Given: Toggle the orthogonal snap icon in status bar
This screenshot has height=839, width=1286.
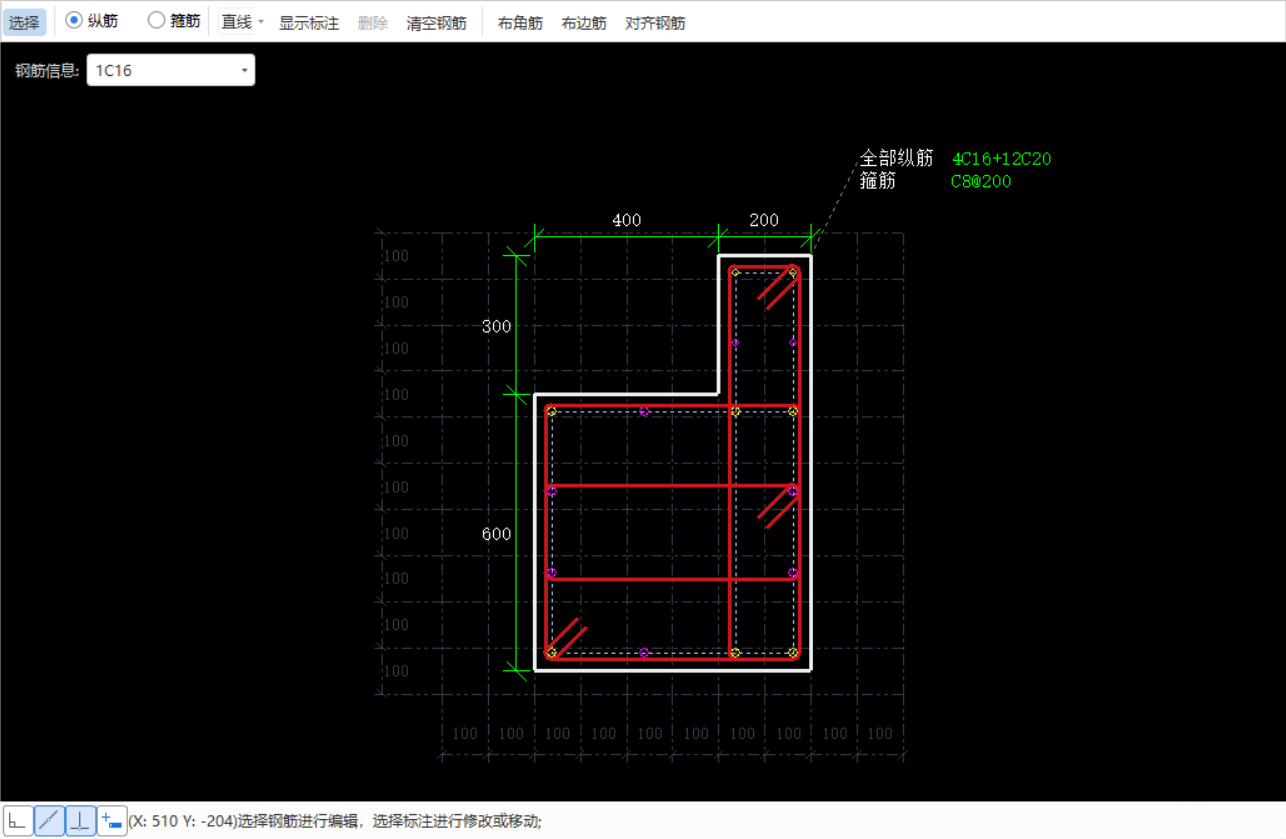Looking at the screenshot, I should point(17,821).
